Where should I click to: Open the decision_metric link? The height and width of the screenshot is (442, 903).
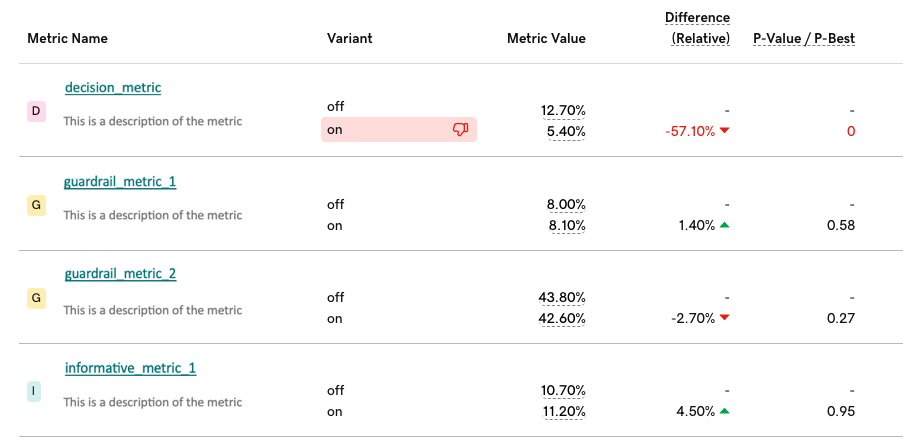pos(113,88)
